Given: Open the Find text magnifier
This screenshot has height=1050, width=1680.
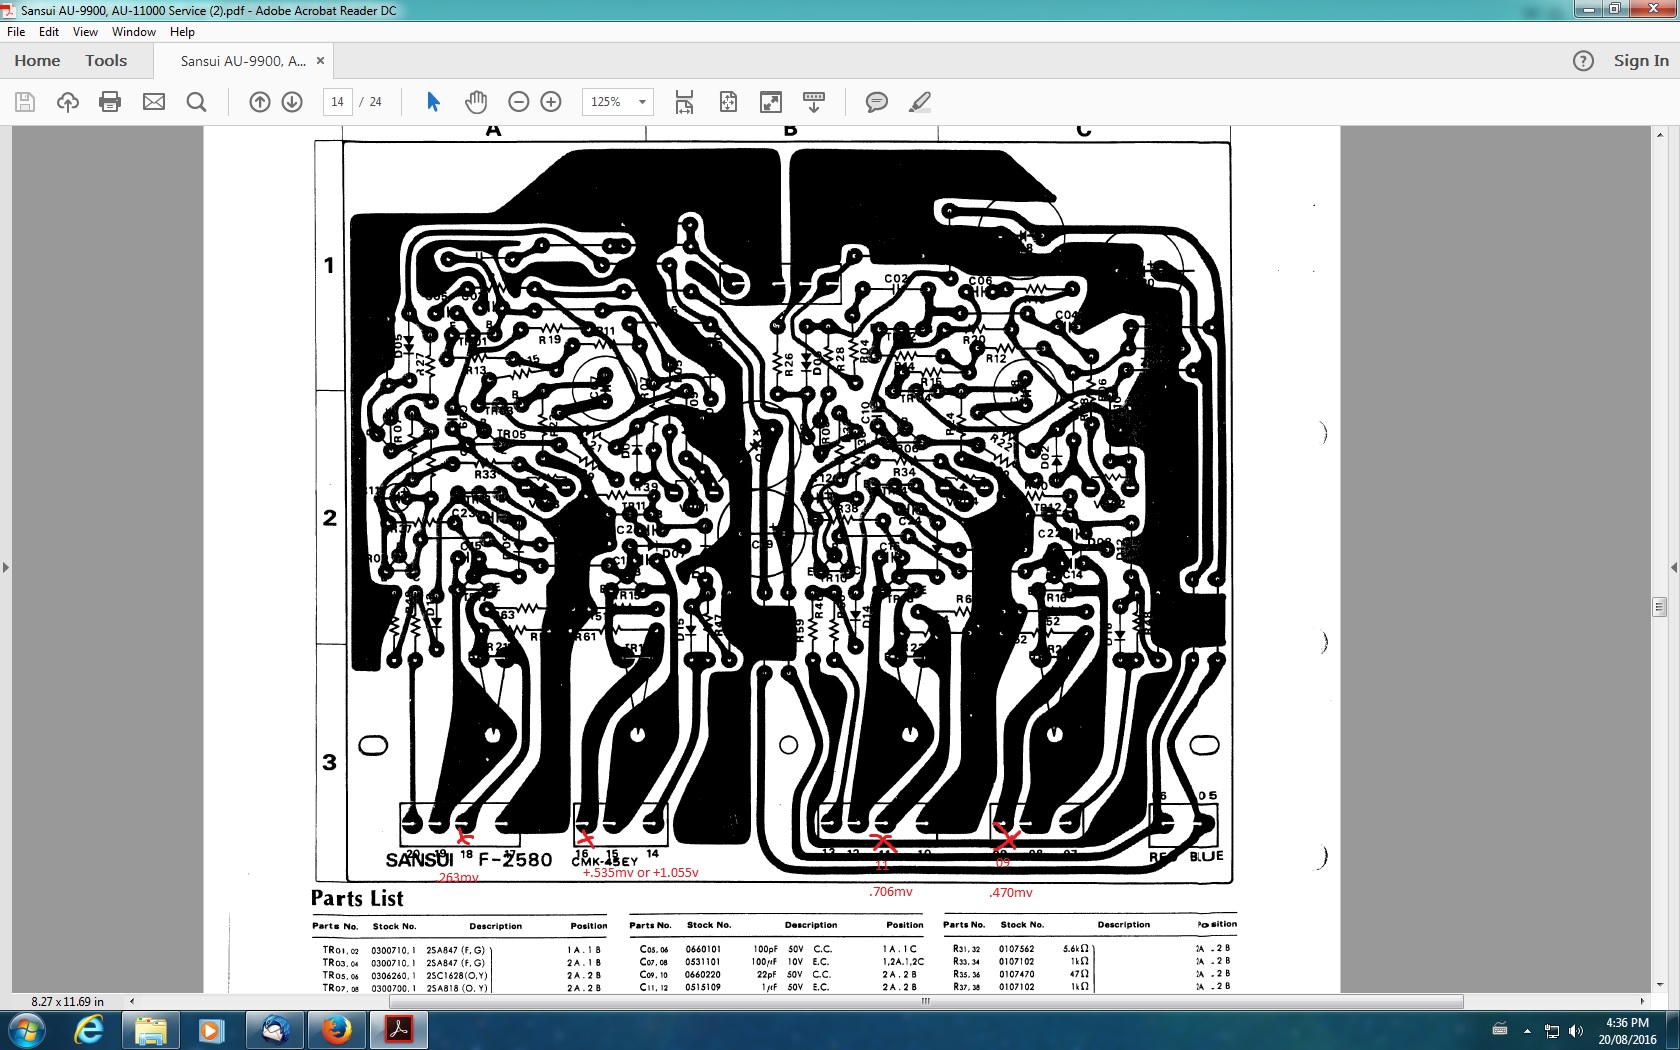Looking at the screenshot, I should (197, 102).
